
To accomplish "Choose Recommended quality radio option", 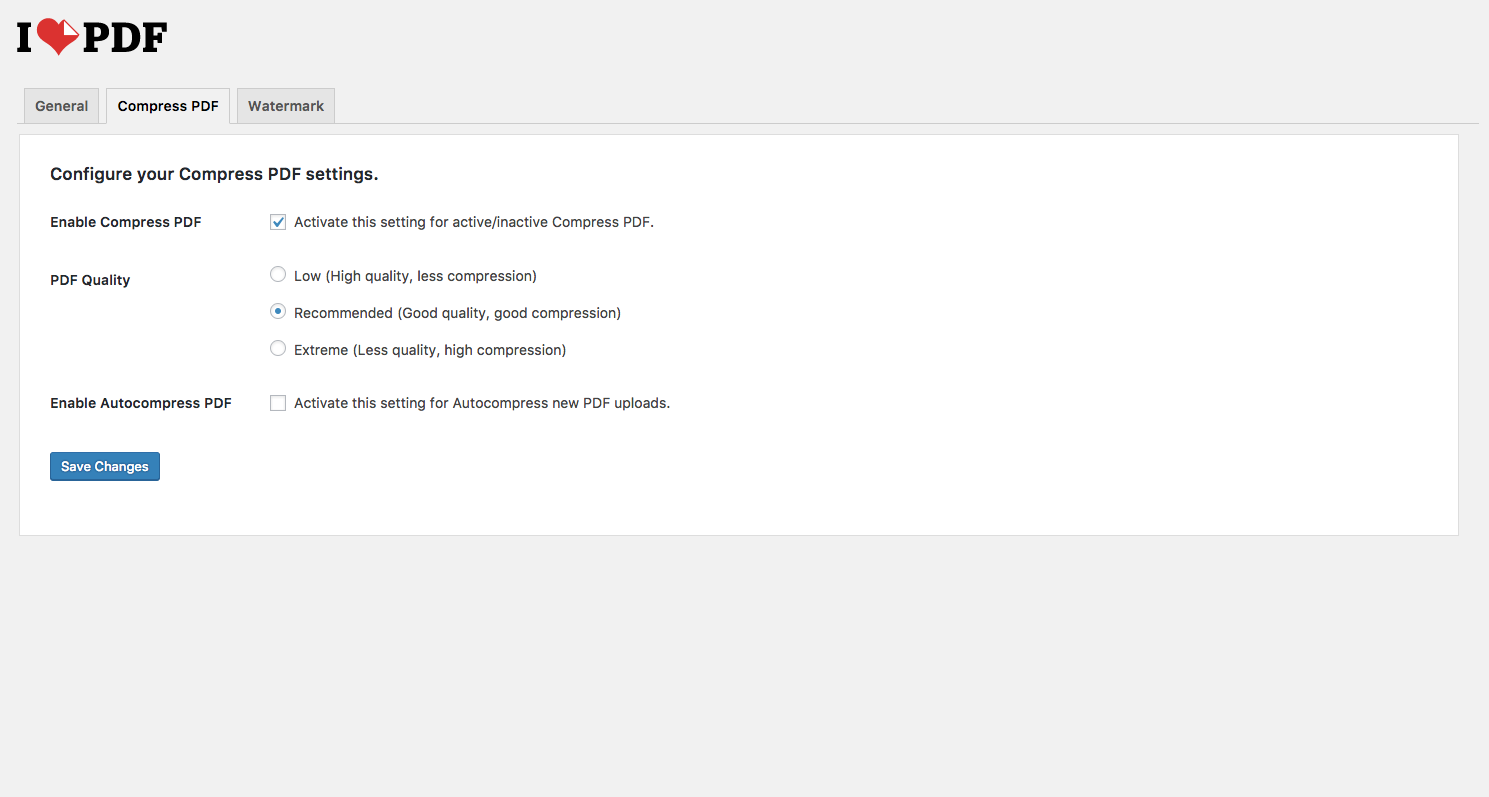I will pos(278,312).
